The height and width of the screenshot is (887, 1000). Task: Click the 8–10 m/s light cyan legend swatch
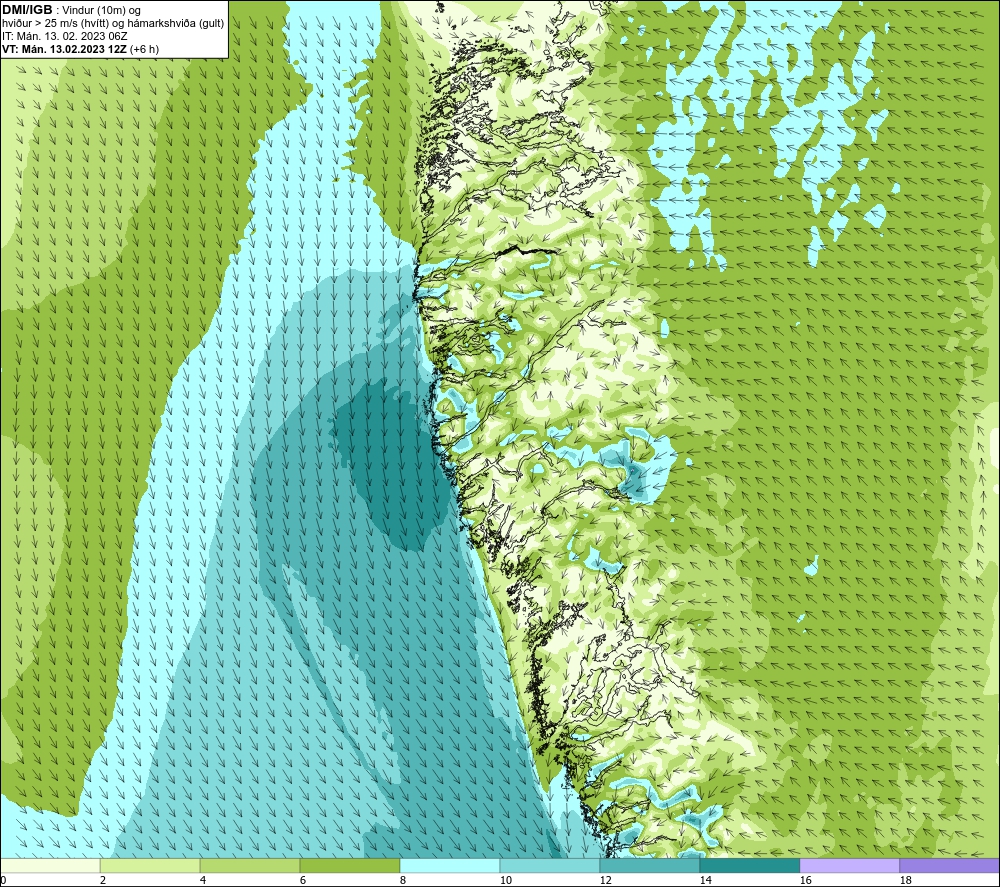pos(450,865)
